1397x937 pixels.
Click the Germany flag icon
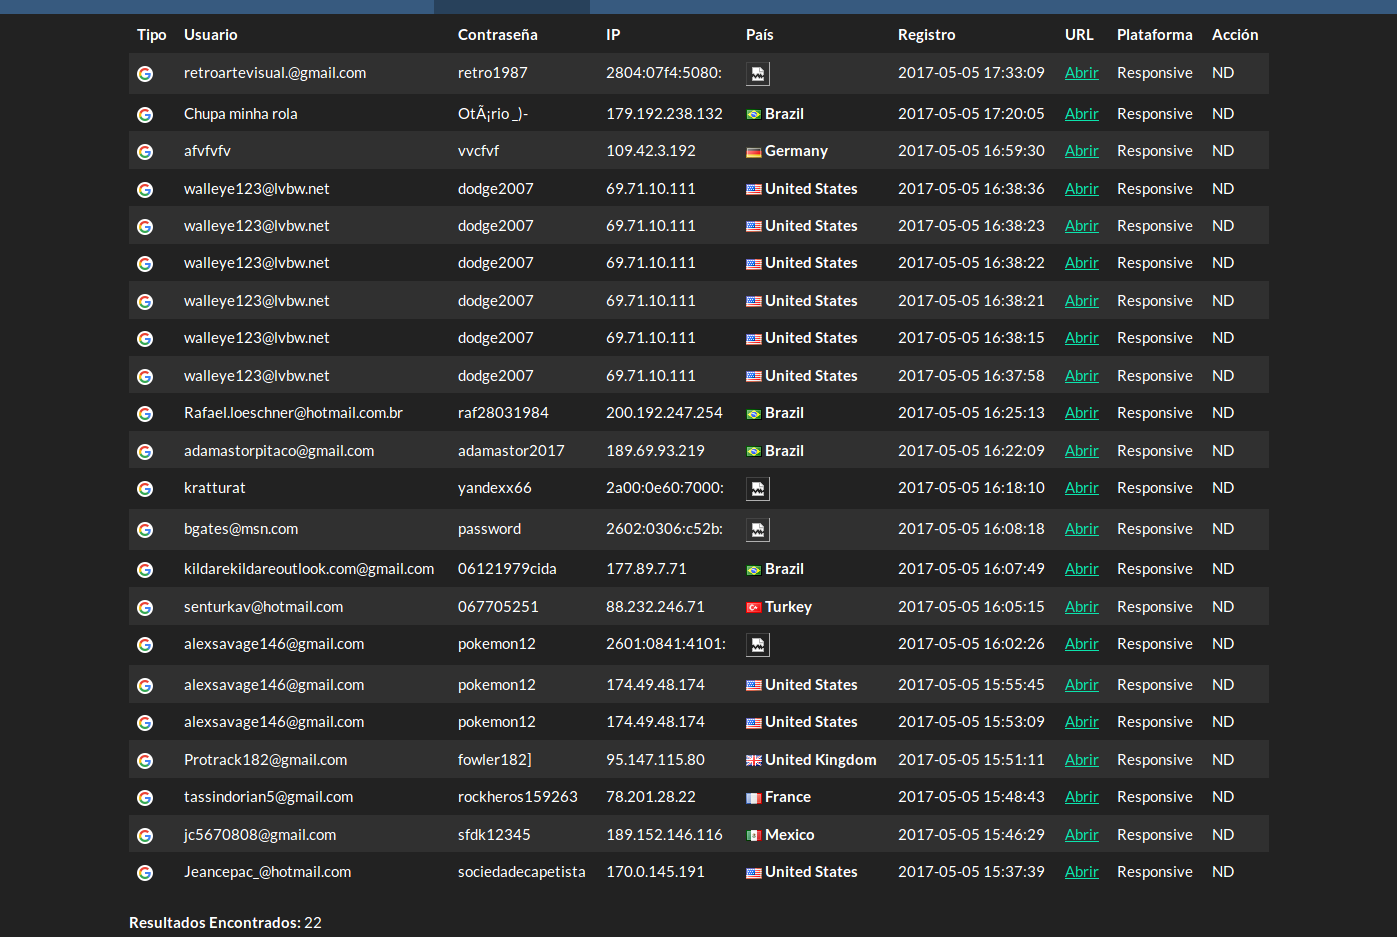coord(754,152)
